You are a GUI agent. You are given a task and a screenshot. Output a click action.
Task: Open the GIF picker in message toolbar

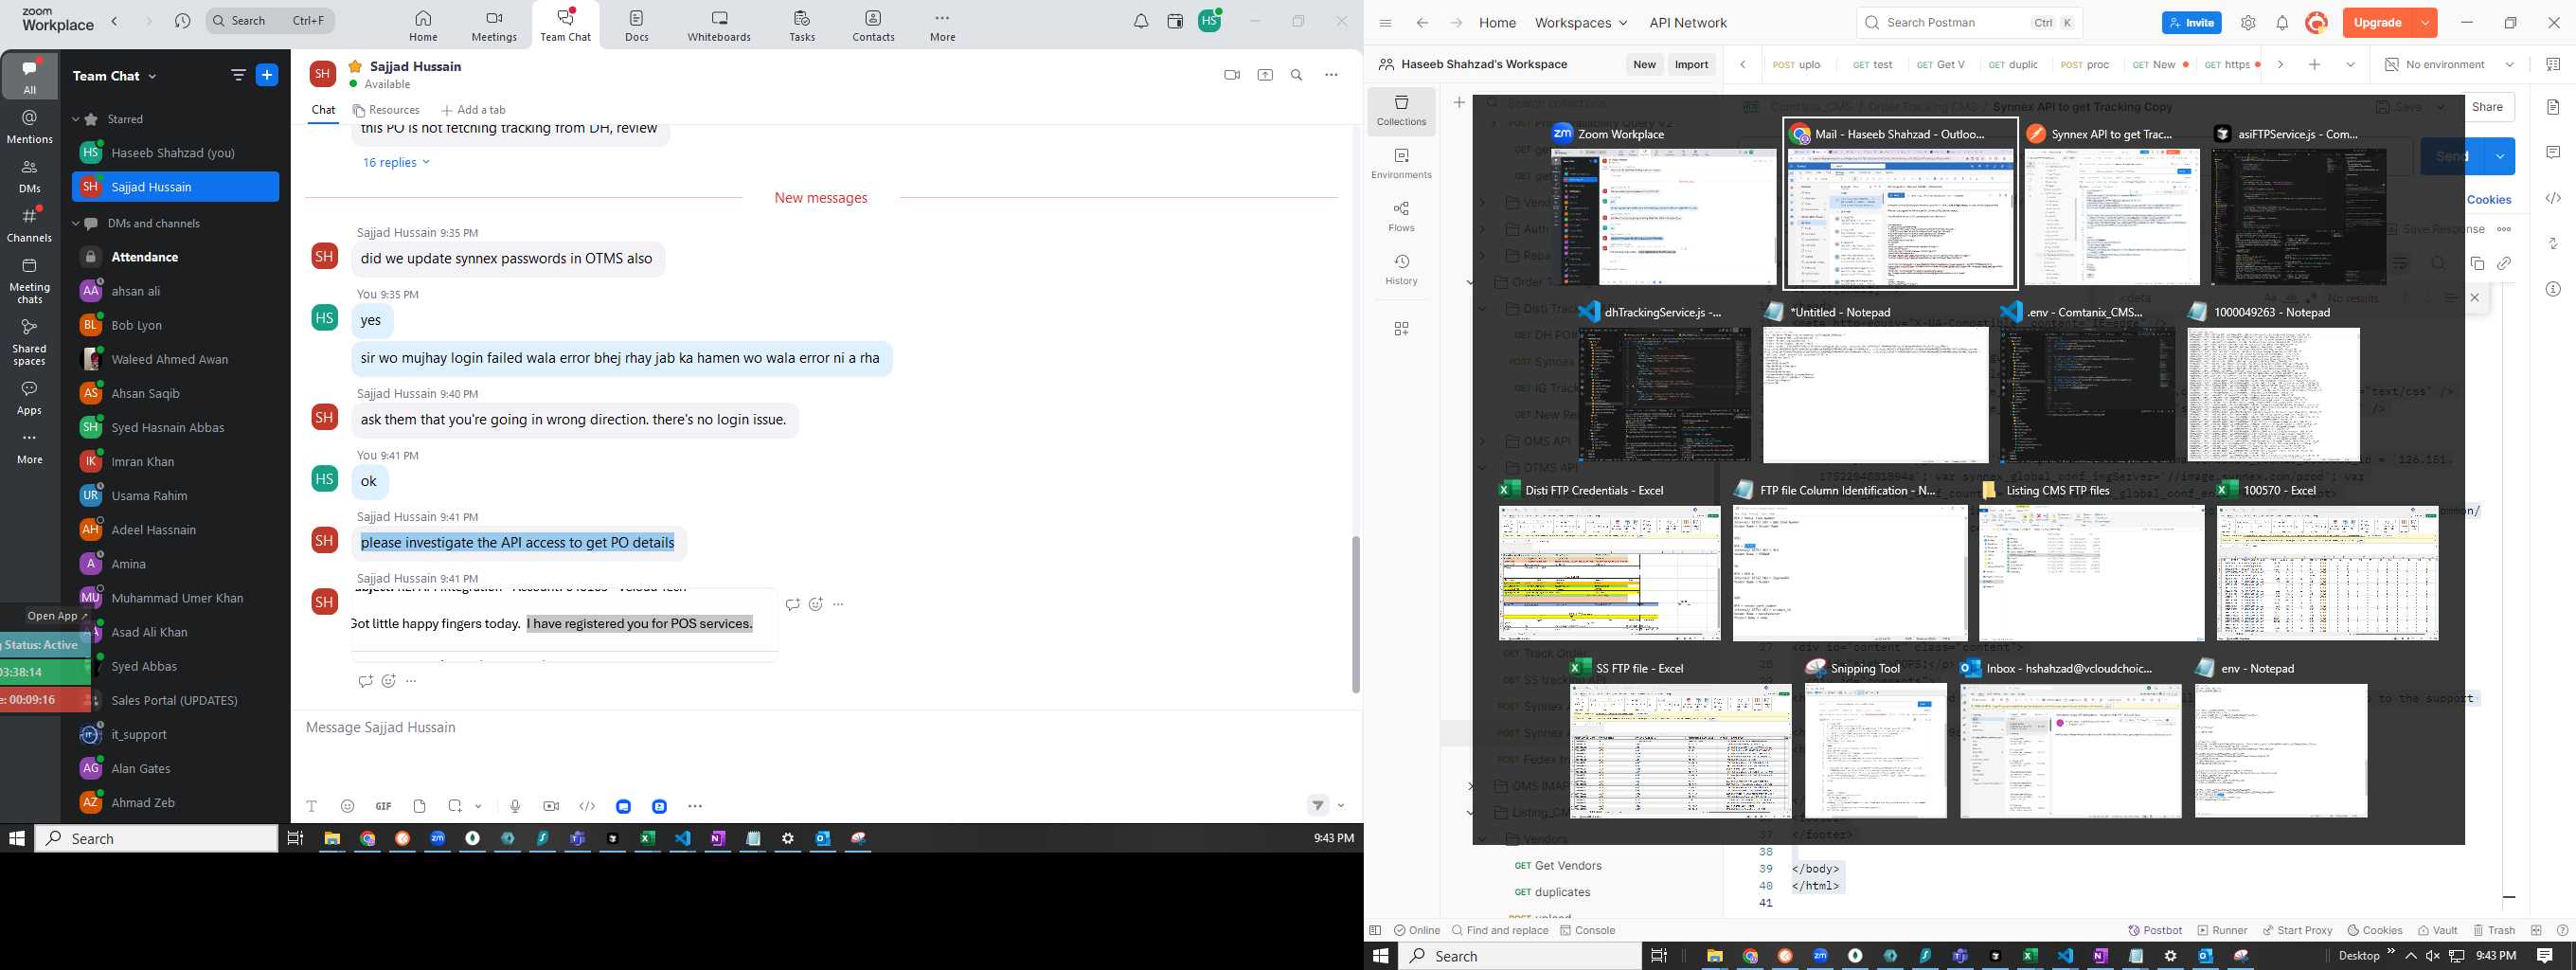pos(383,806)
